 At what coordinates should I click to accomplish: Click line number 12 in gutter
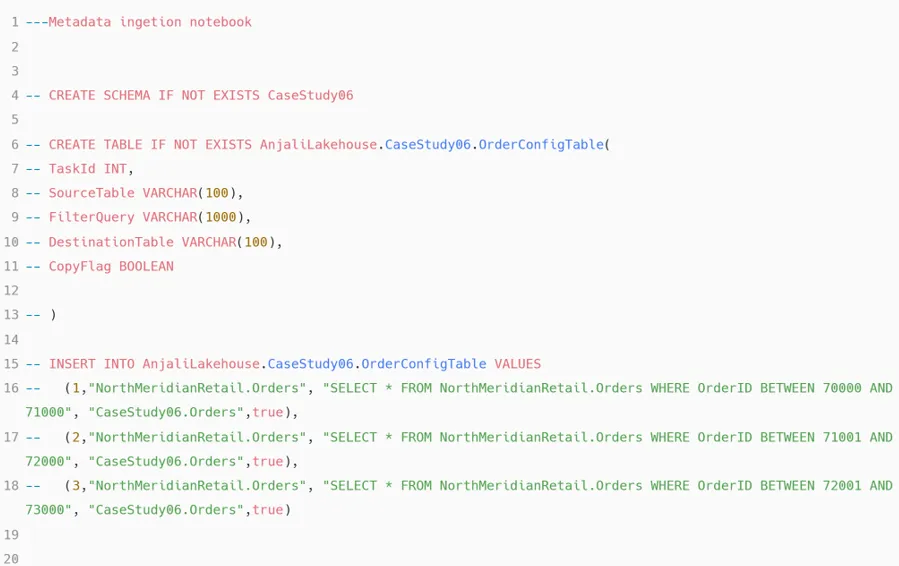point(11,291)
